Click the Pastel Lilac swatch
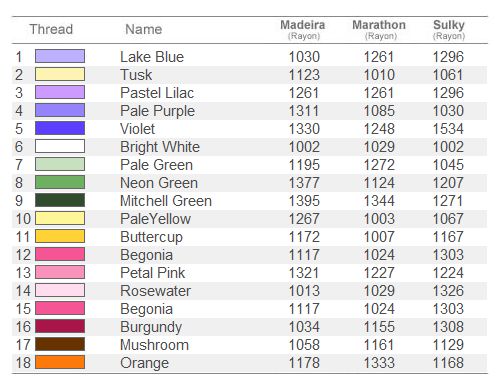The height and width of the screenshot is (384, 500). [60, 92]
